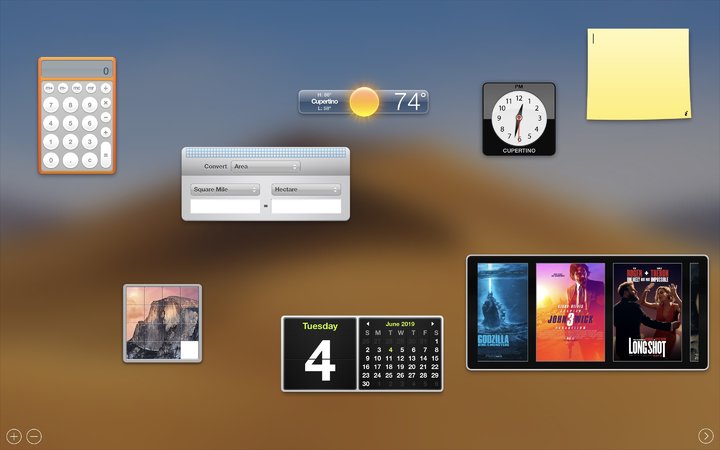
Task: Show next month in the calendar widget
Action: click(x=432, y=324)
